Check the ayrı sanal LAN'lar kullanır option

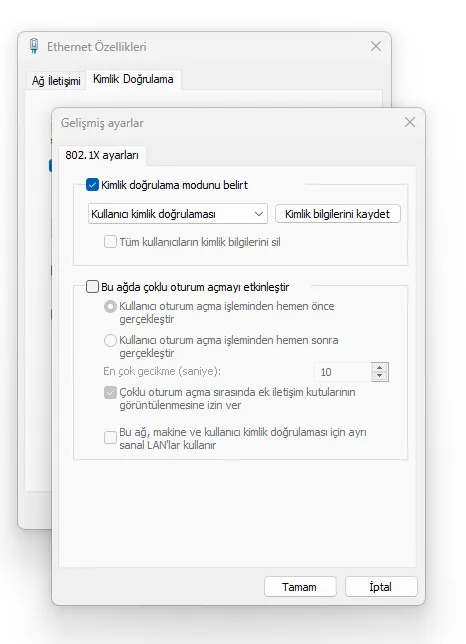point(110,438)
